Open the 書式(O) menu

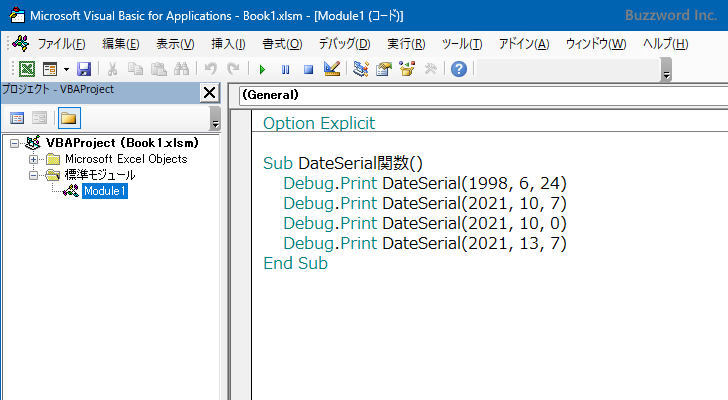(282, 44)
